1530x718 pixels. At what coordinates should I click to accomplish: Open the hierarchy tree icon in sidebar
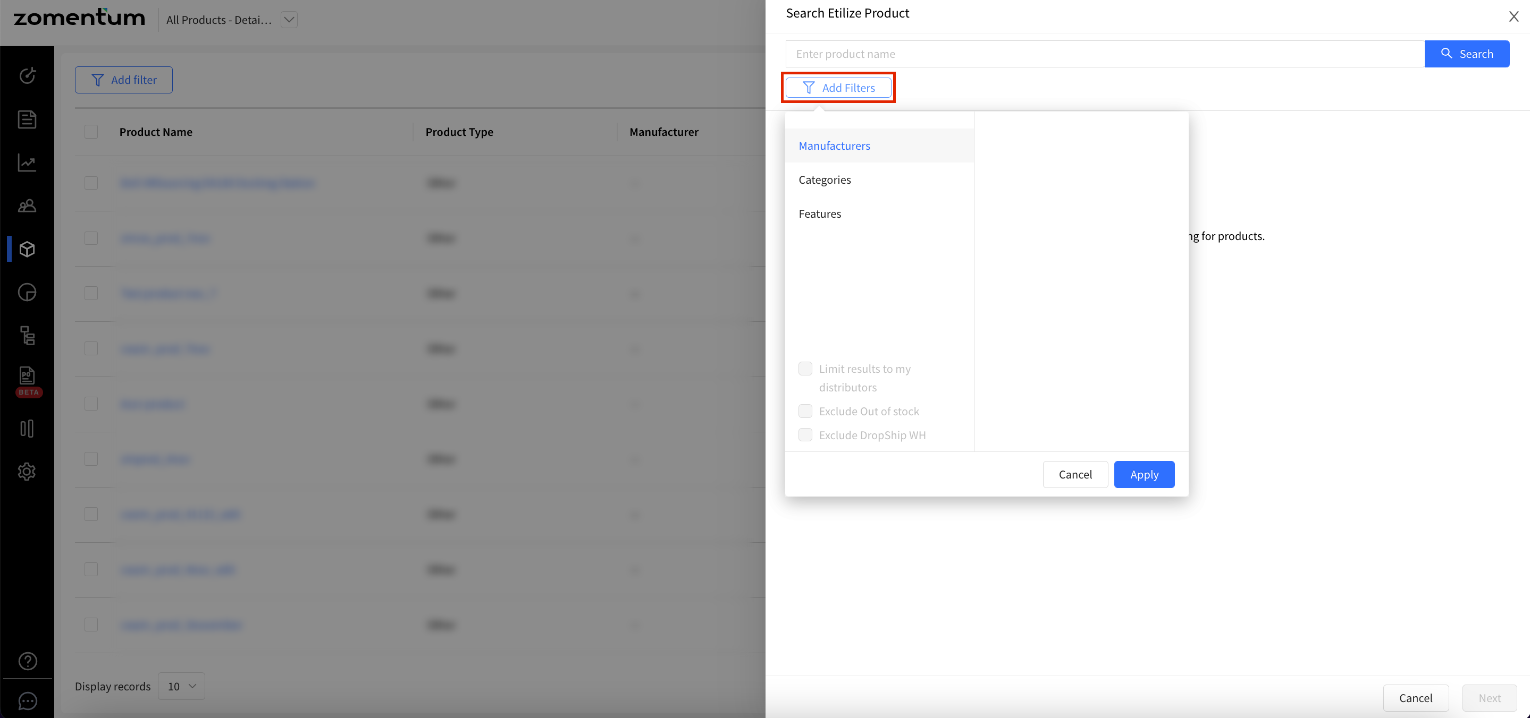coord(27,336)
